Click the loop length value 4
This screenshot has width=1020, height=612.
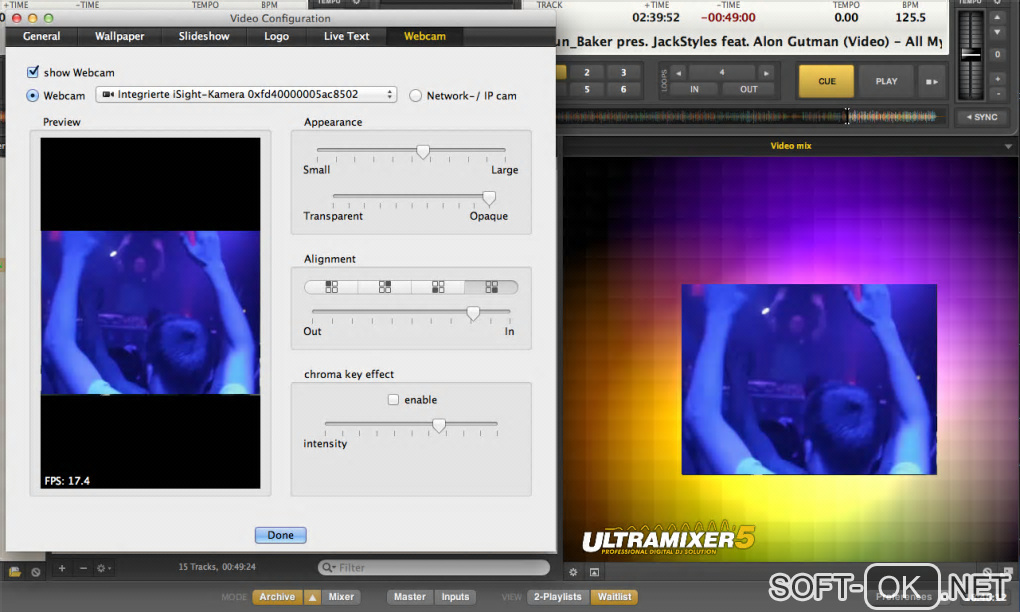pos(722,73)
